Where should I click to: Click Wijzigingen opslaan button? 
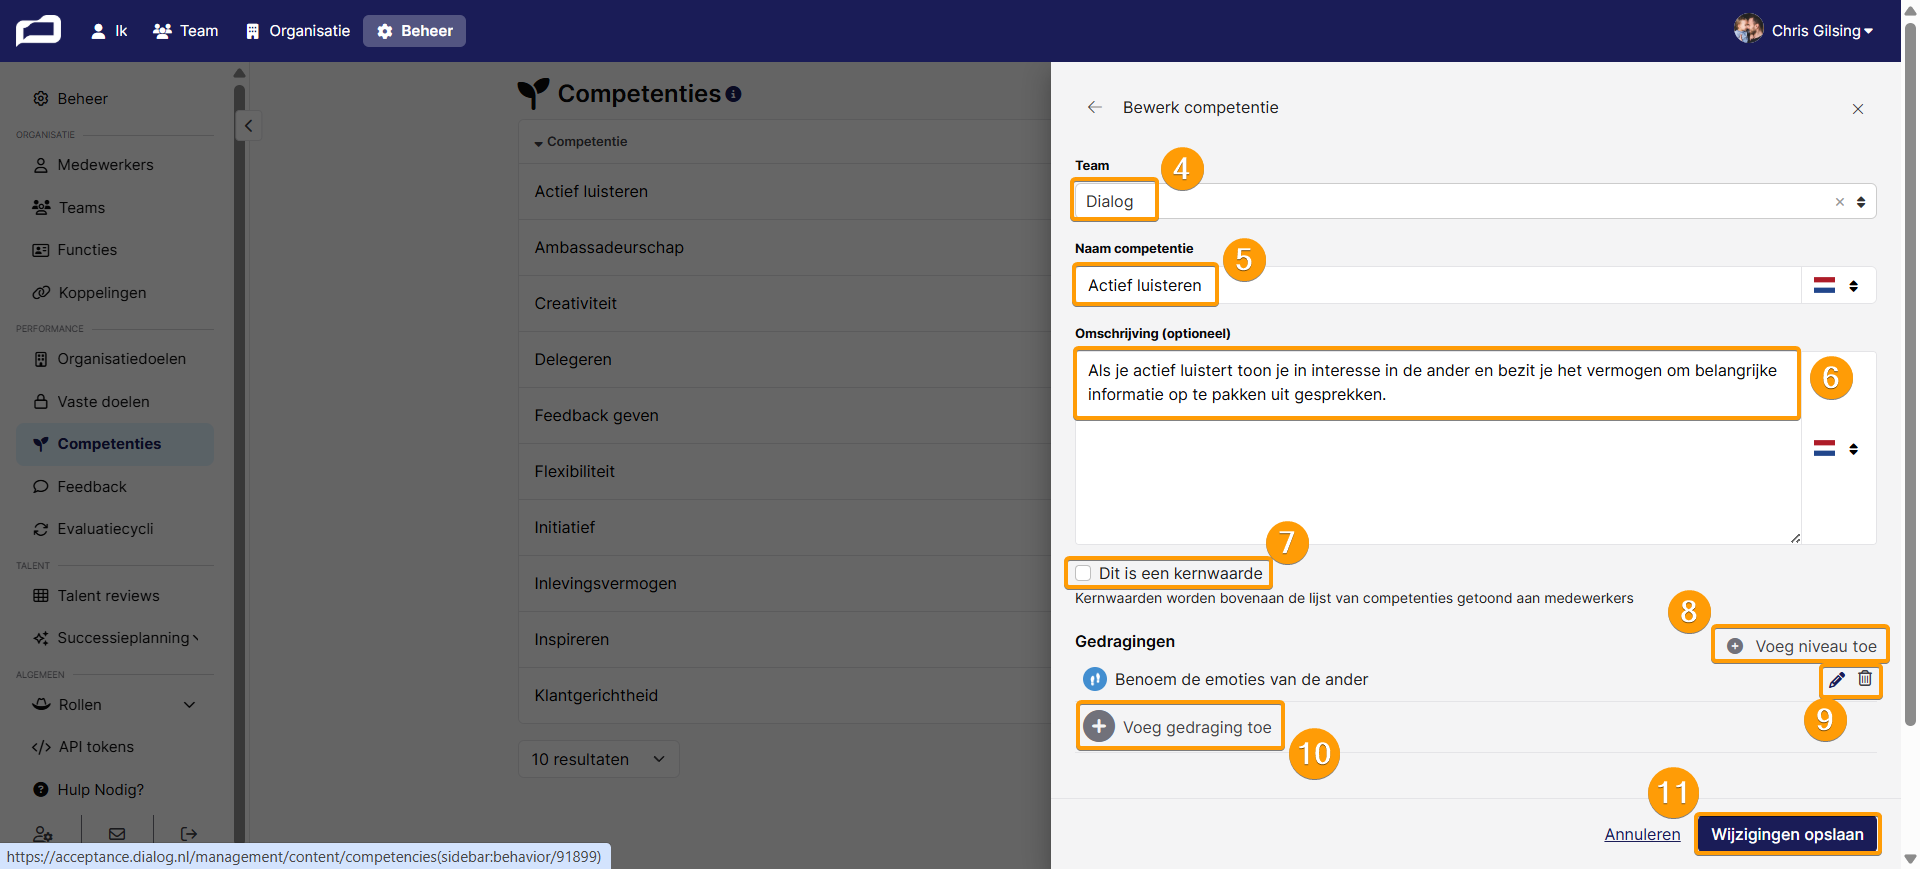click(x=1787, y=835)
